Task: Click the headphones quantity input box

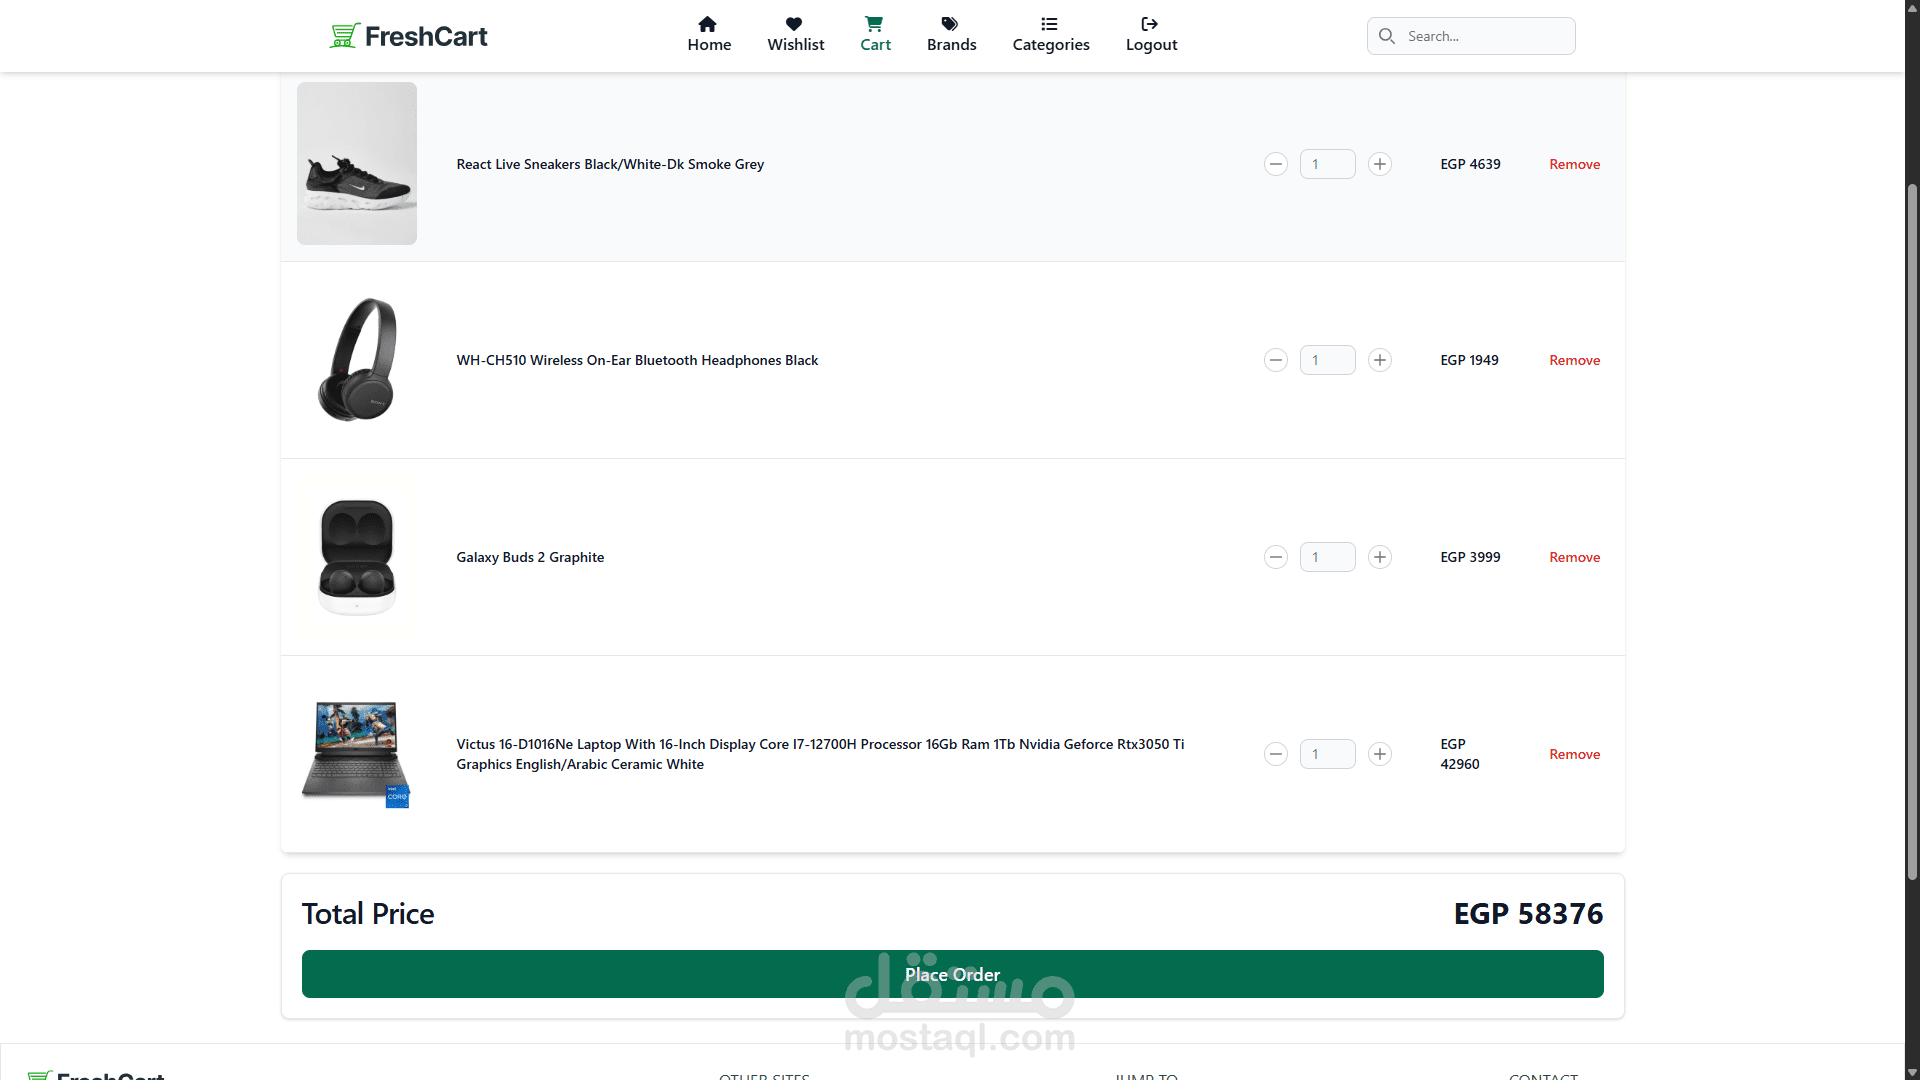Action: (1327, 360)
